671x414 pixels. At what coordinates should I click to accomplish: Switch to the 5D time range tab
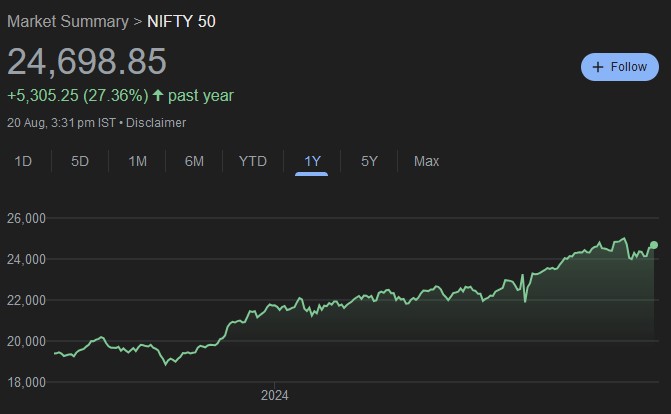point(80,161)
